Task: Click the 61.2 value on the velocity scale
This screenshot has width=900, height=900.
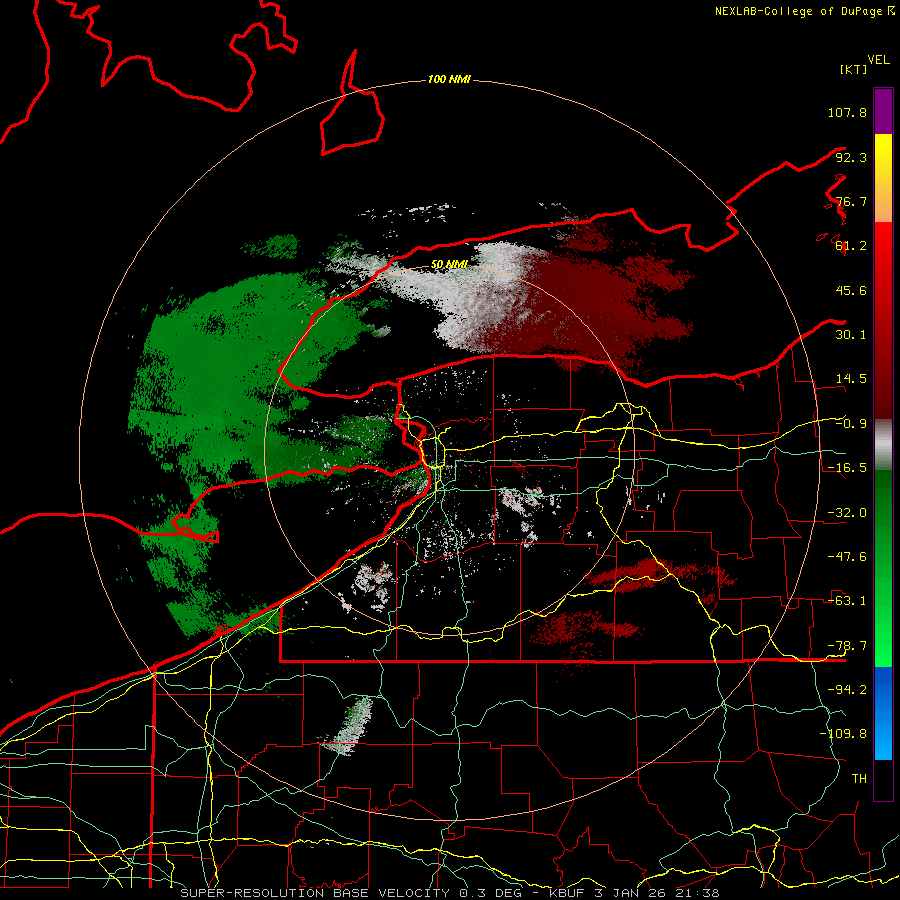Action: pyautogui.click(x=851, y=246)
